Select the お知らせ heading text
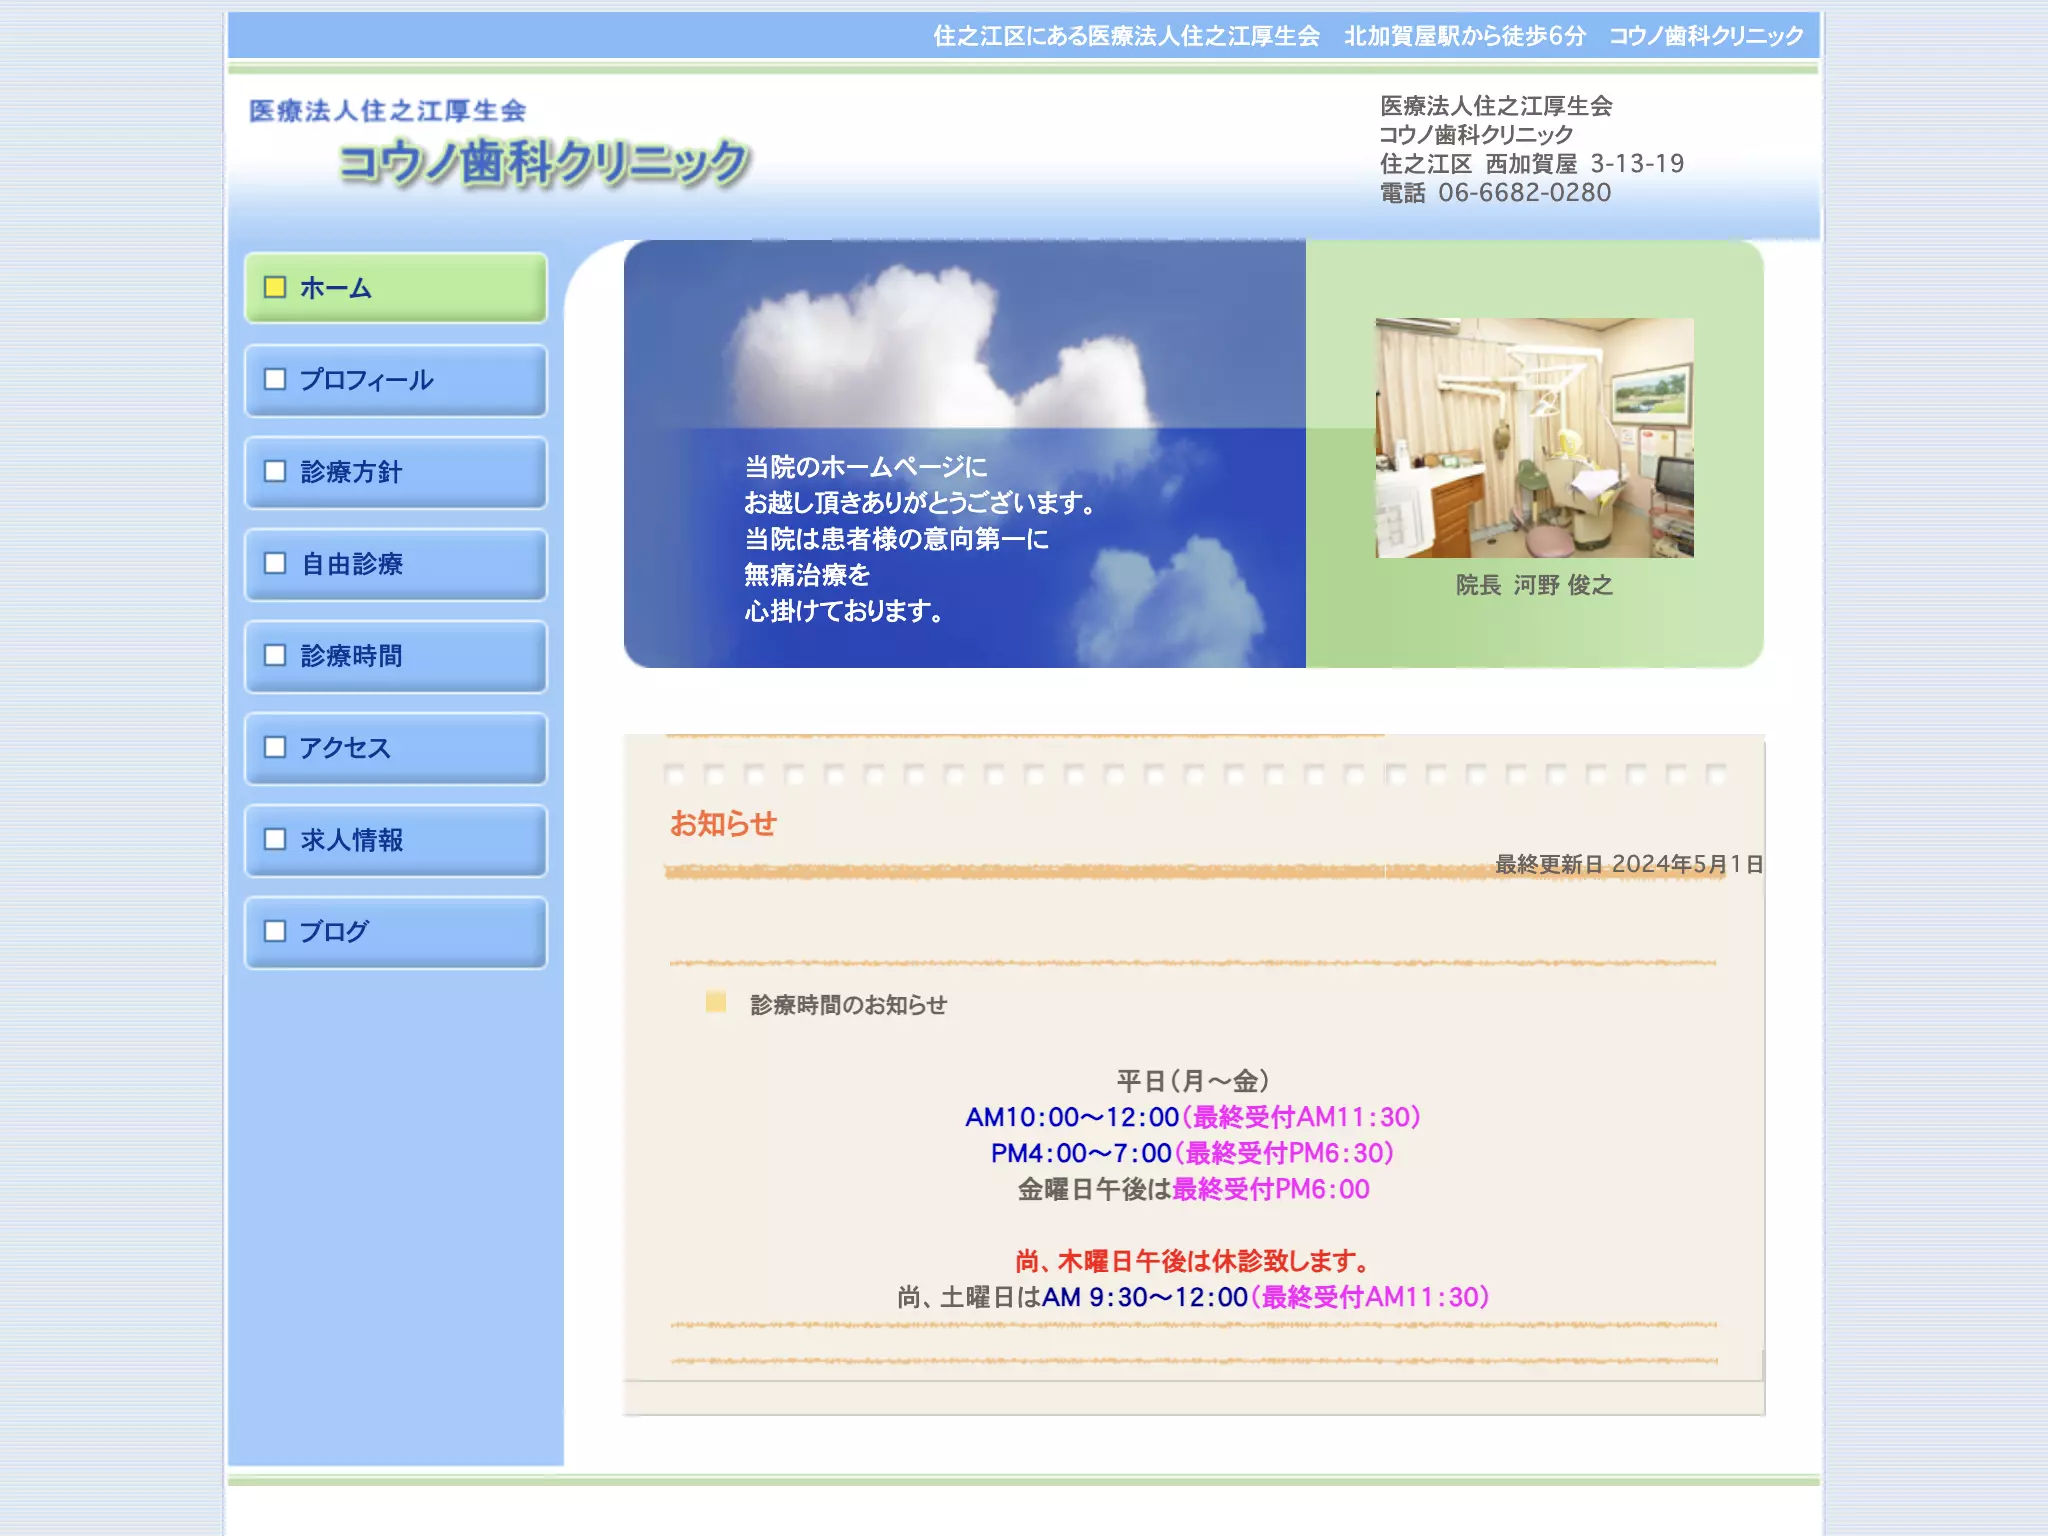The height and width of the screenshot is (1536, 2048). click(x=723, y=823)
